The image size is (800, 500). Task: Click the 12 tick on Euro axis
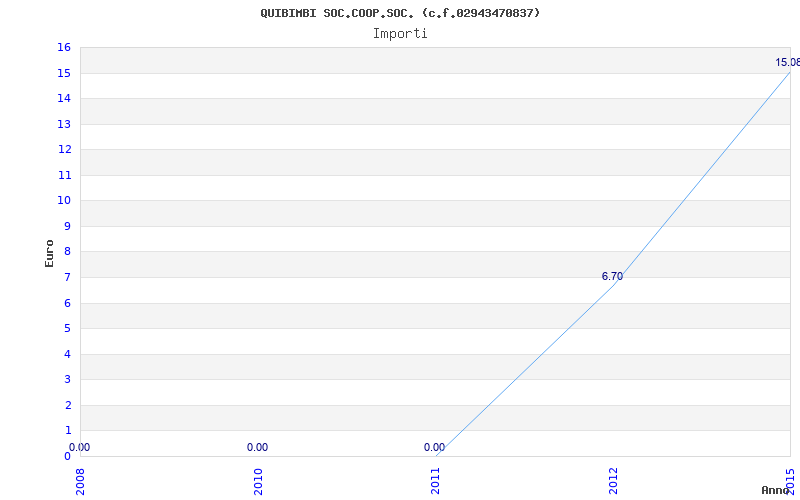[x=64, y=150]
